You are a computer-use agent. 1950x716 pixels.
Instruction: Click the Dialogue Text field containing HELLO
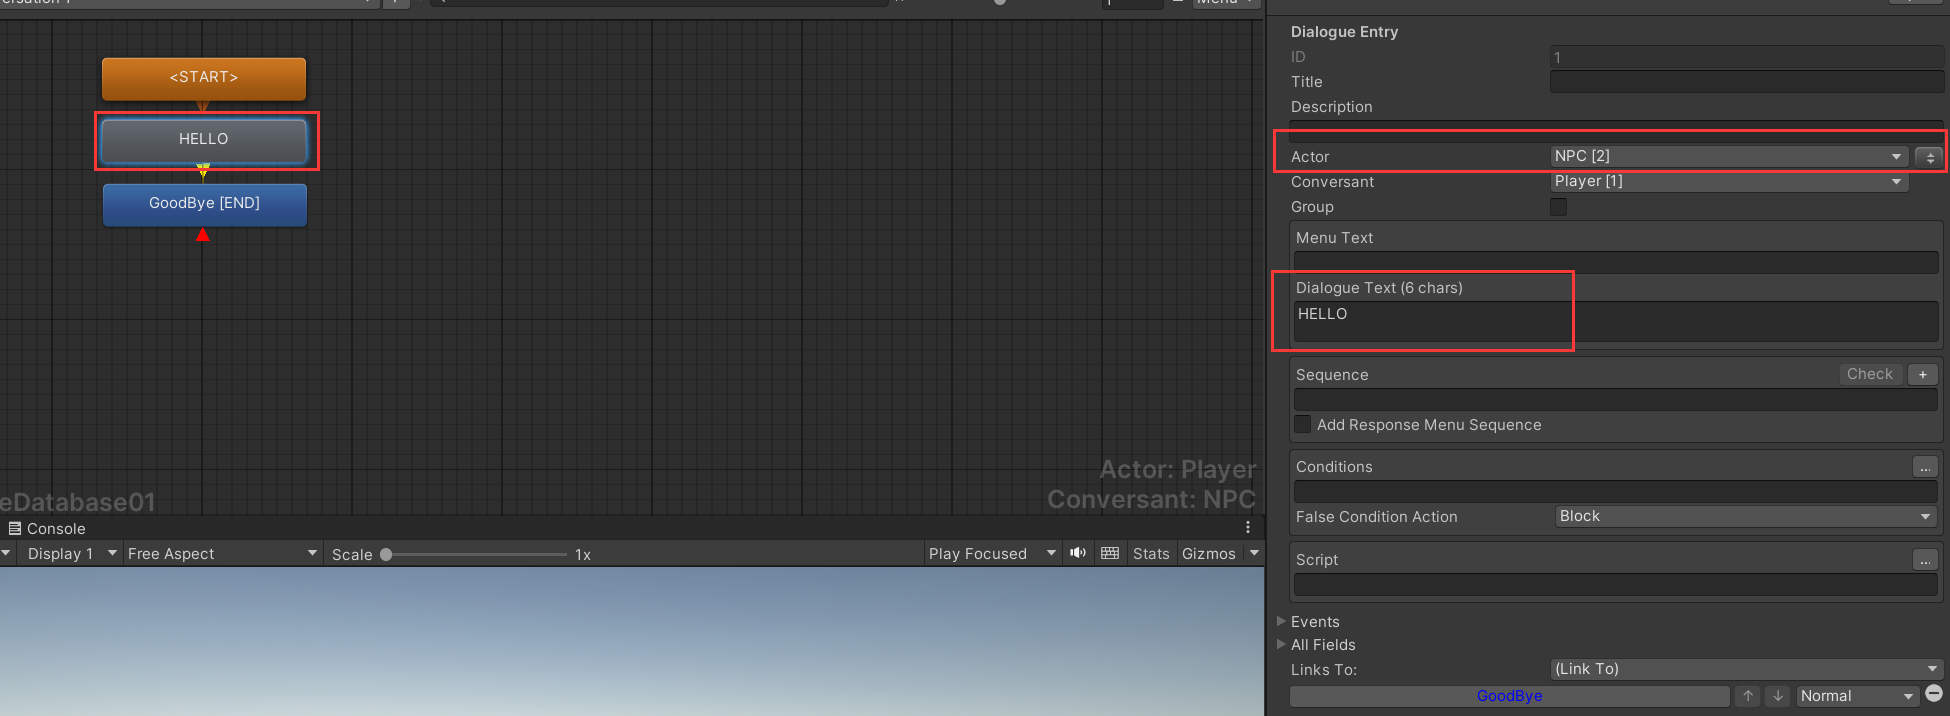[x=1616, y=321]
